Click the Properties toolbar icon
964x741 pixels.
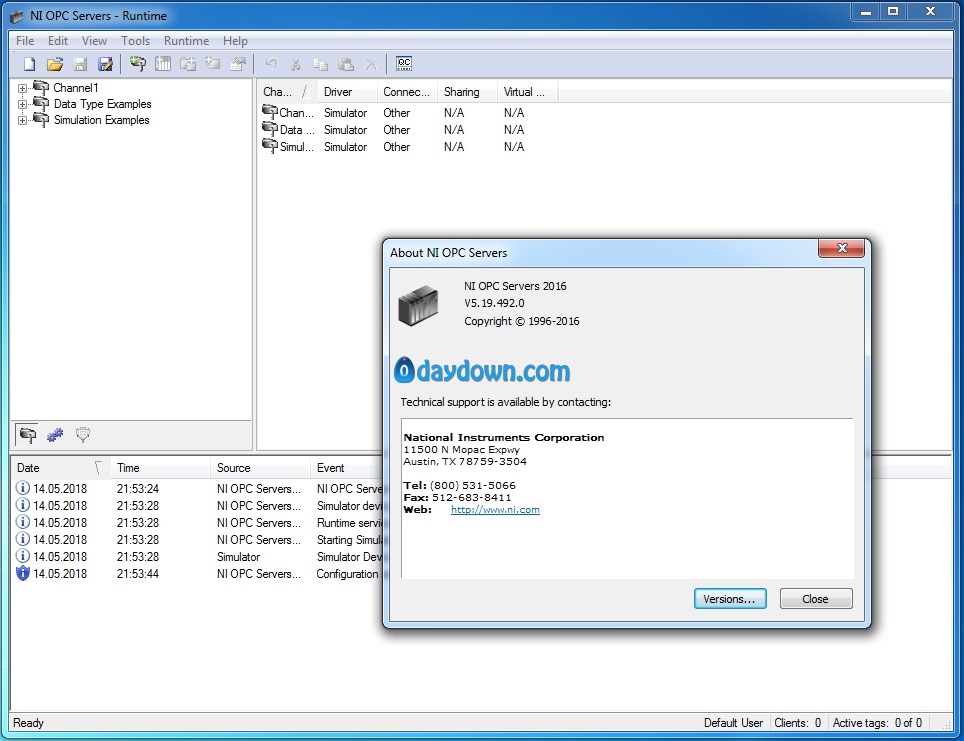pyautogui.click(x=238, y=64)
